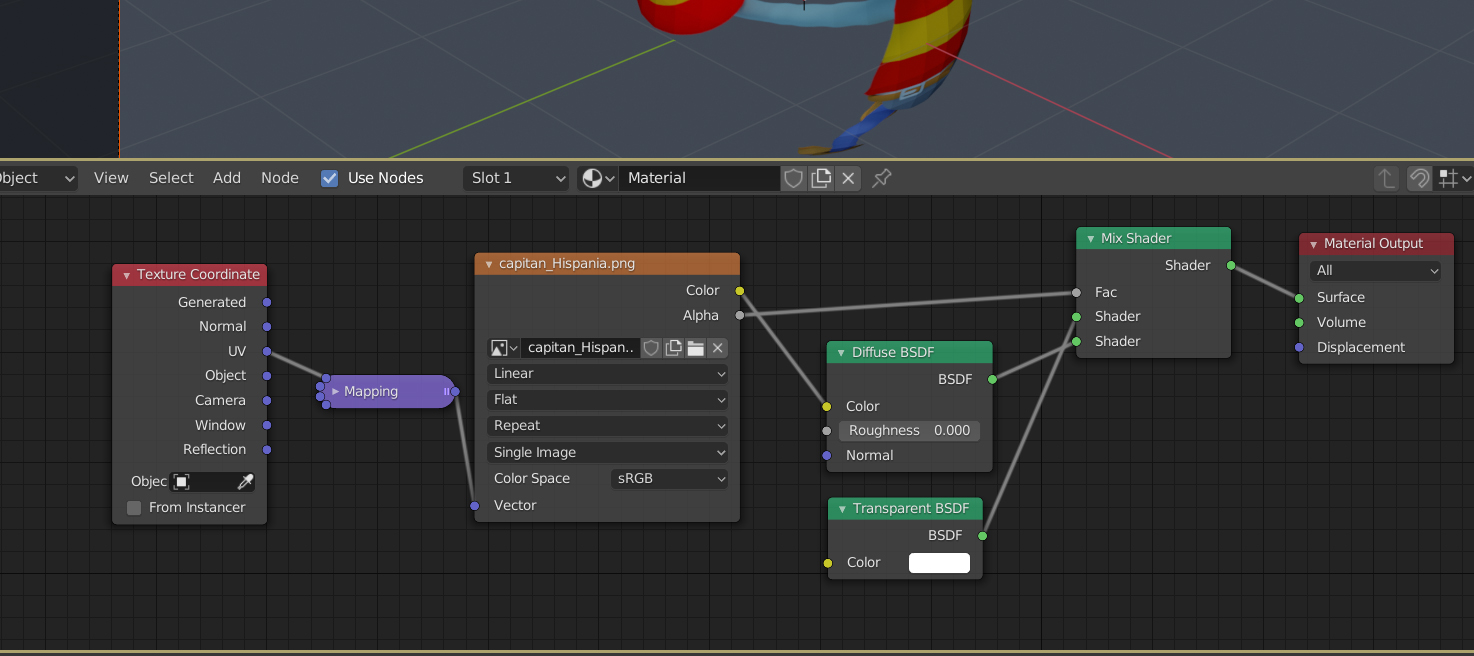Click Shader output socket of Mix Shader

(1231, 266)
